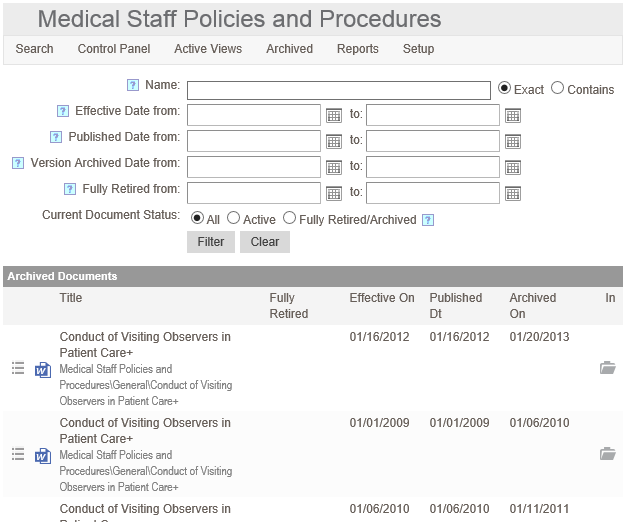Open the Archived menu item

pos(289,49)
